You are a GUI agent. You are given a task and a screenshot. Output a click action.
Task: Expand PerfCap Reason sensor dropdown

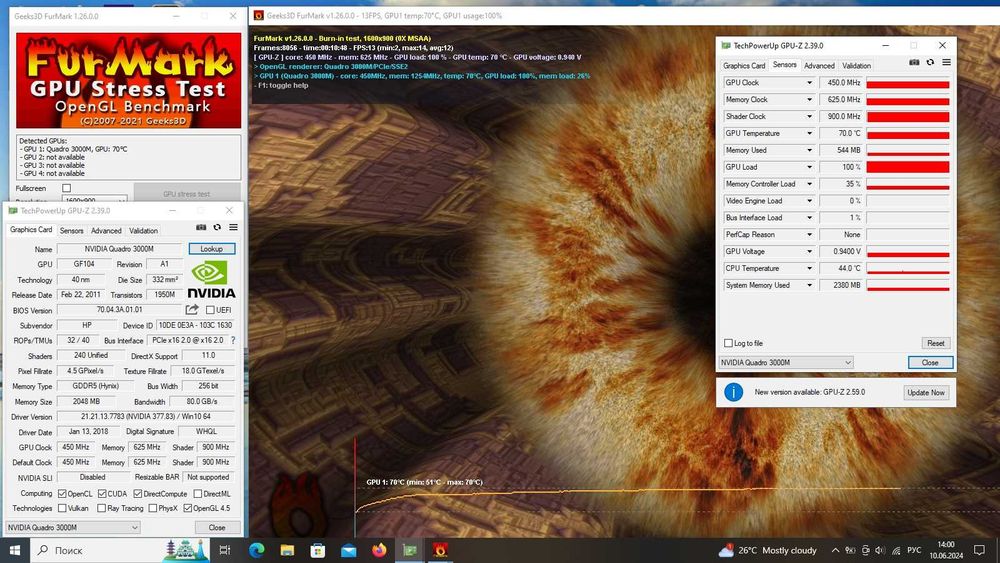point(809,235)
